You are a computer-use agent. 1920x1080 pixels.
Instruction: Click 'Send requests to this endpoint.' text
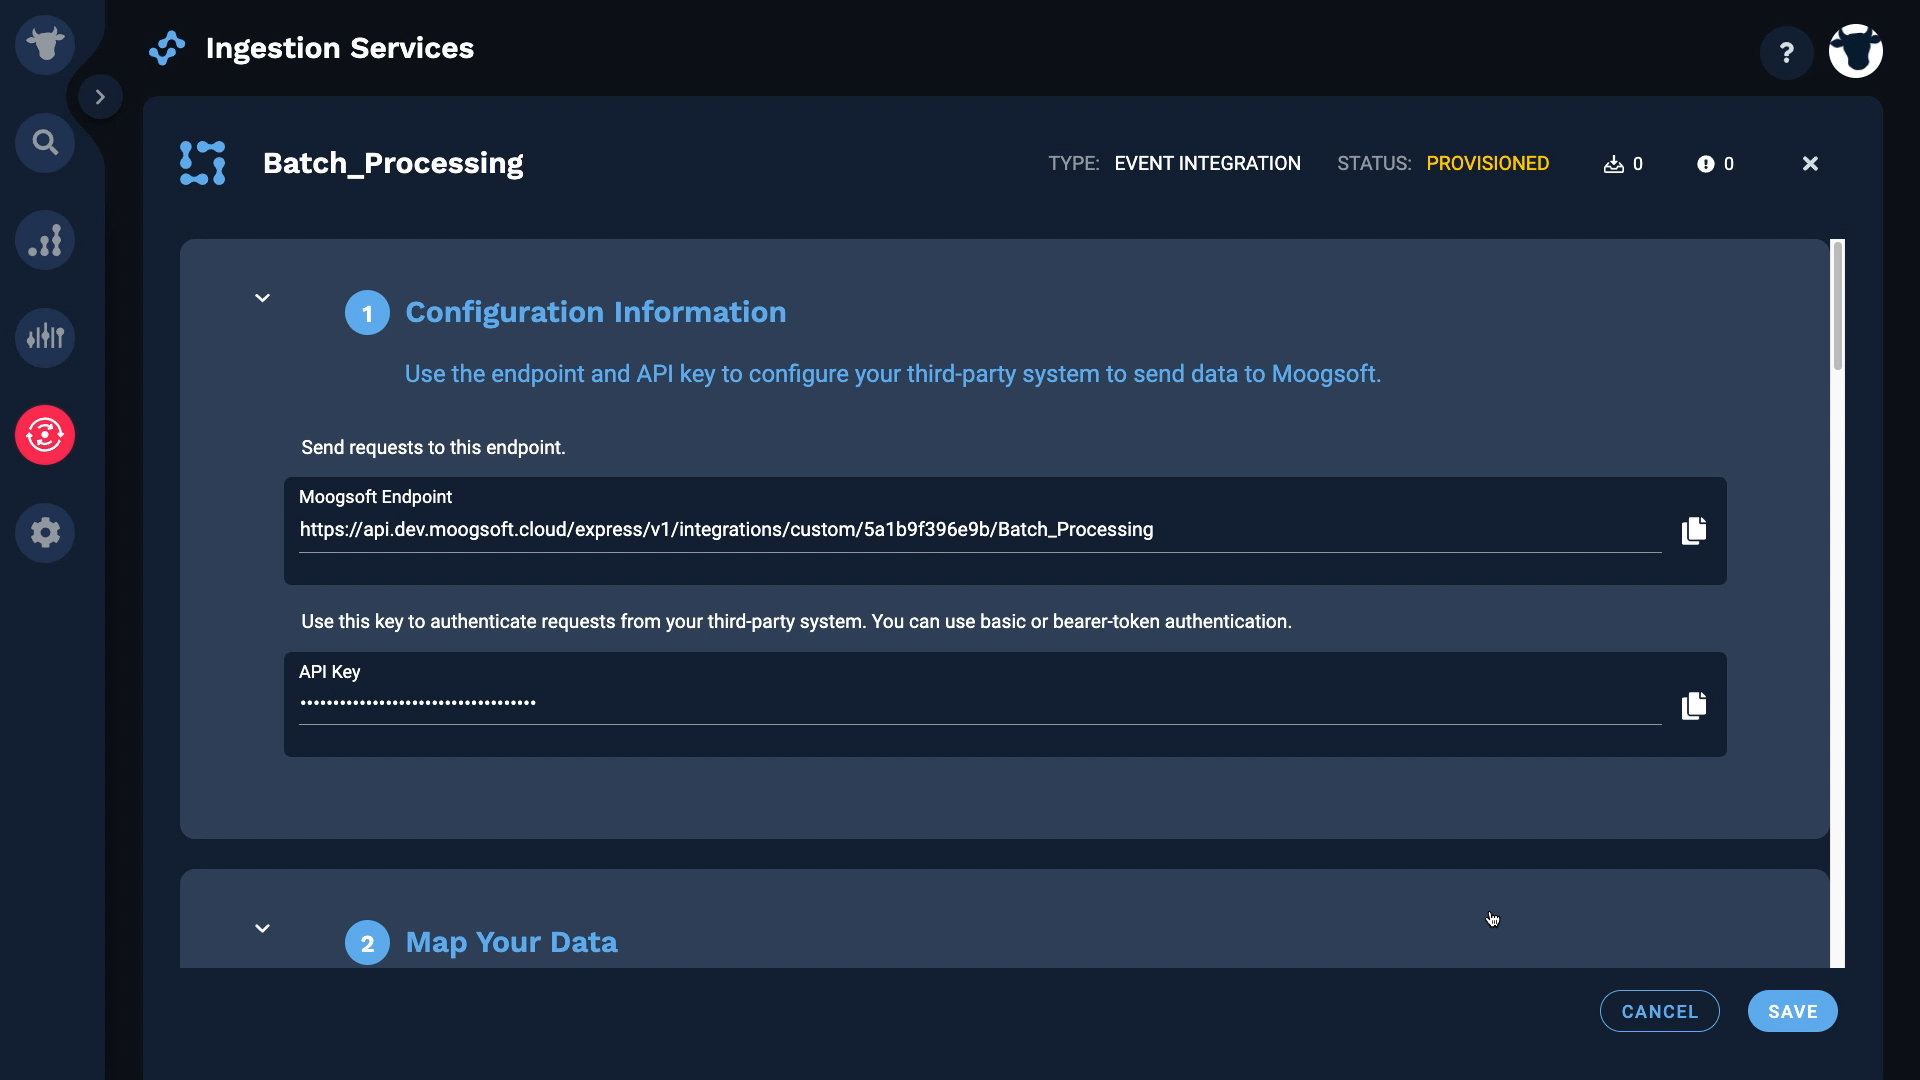click(433, 448)
